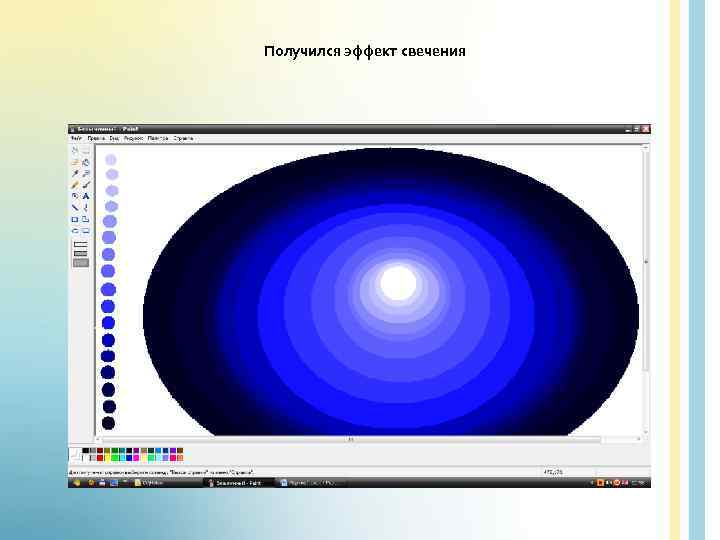720x540 pixels.
Task: Click the horizontal scrollbar under the canvas
Action: (x=351, y=439)
